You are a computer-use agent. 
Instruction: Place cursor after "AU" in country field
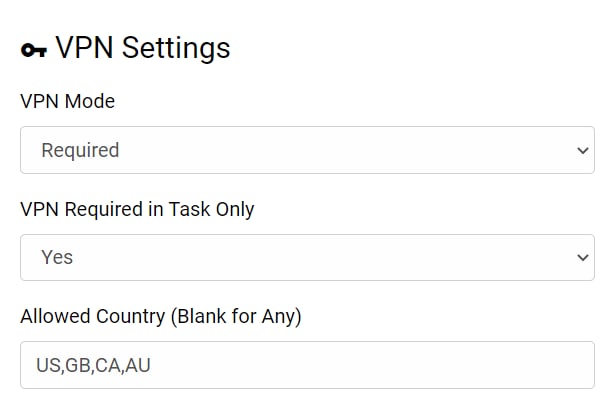pos(152,365)
